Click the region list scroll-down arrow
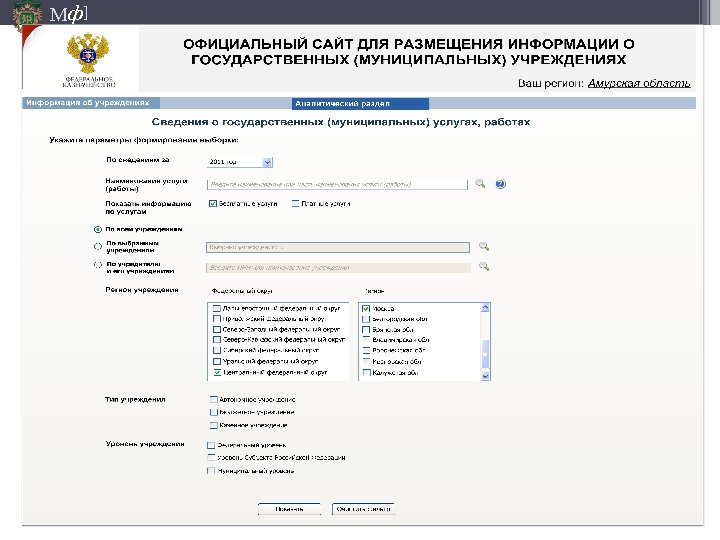Image resolution: width=720 pixels, height=540 pixels. click(x=485, y=376)
